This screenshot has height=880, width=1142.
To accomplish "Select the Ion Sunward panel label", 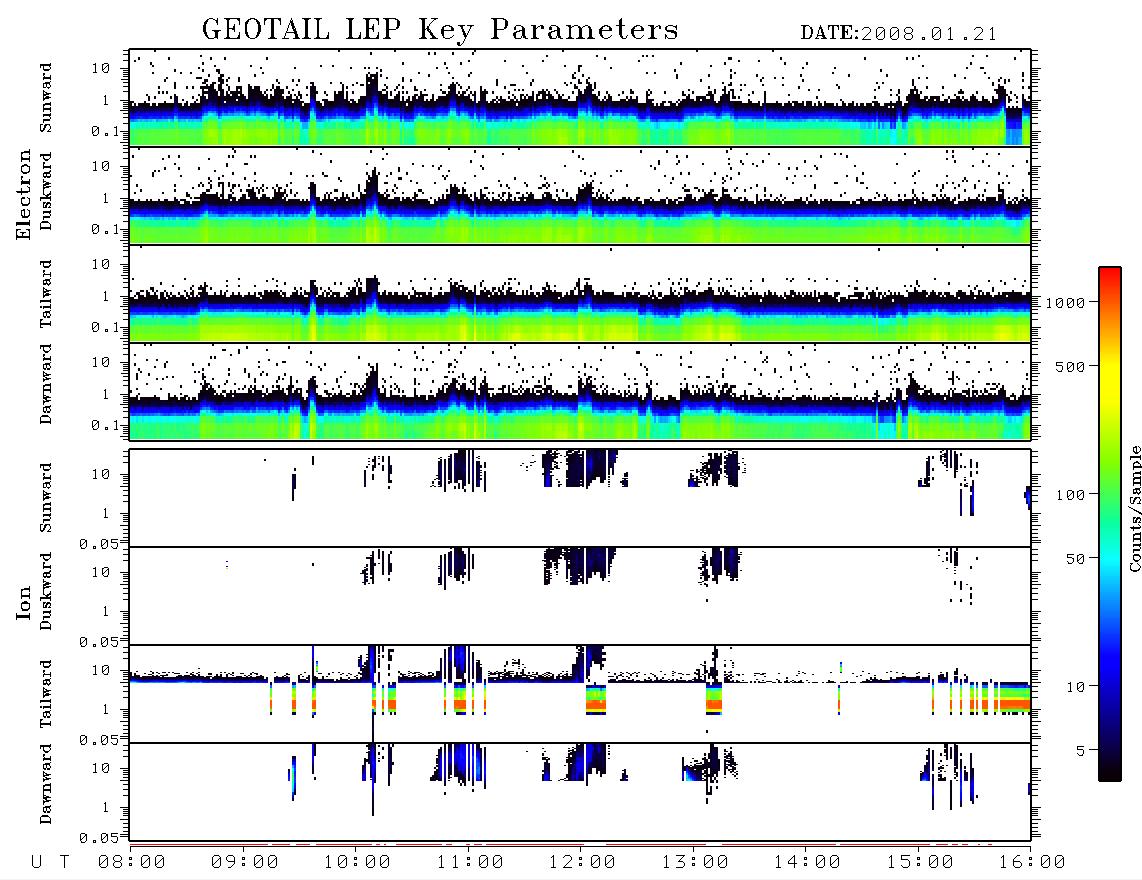I will click(46, 498).
